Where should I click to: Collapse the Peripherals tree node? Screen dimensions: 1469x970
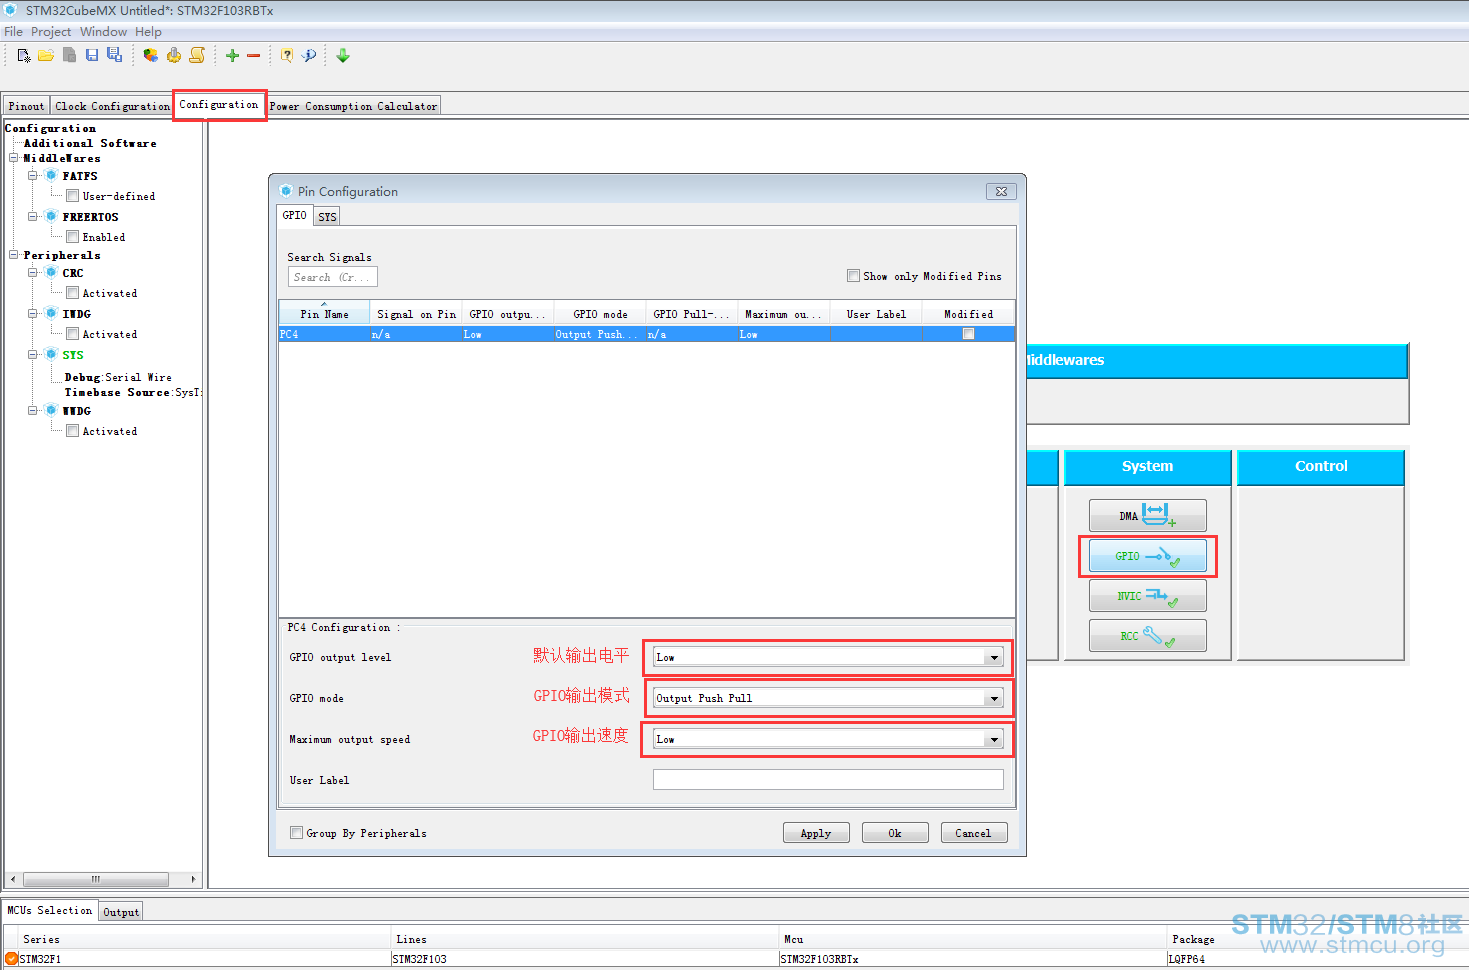(x=14, y=255)
